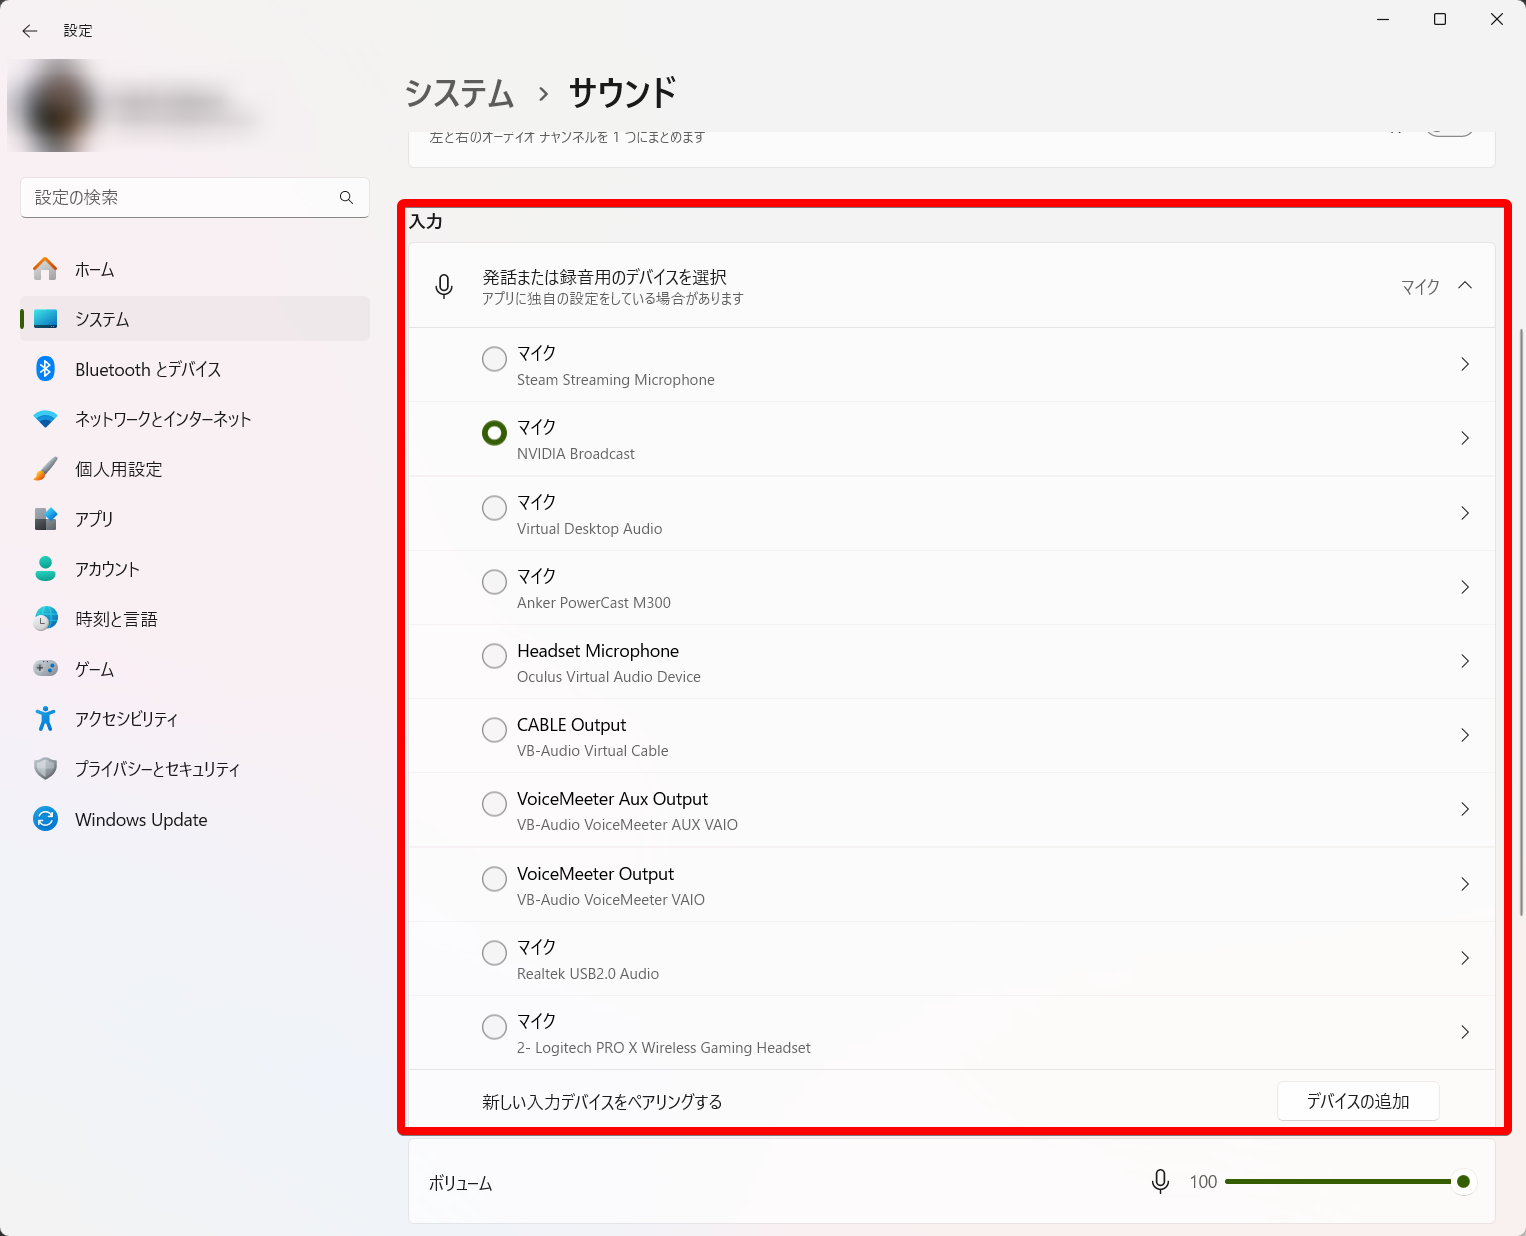Click the Accounts person icon
1526x1236 pixels.
[45, 569]
